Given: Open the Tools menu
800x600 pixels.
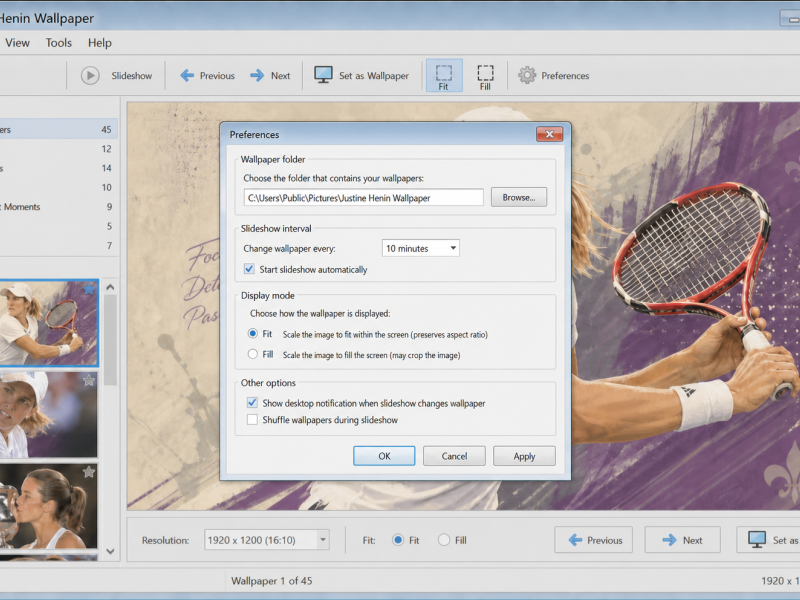Looking at the screenshot, I should (x=59, y=43).
